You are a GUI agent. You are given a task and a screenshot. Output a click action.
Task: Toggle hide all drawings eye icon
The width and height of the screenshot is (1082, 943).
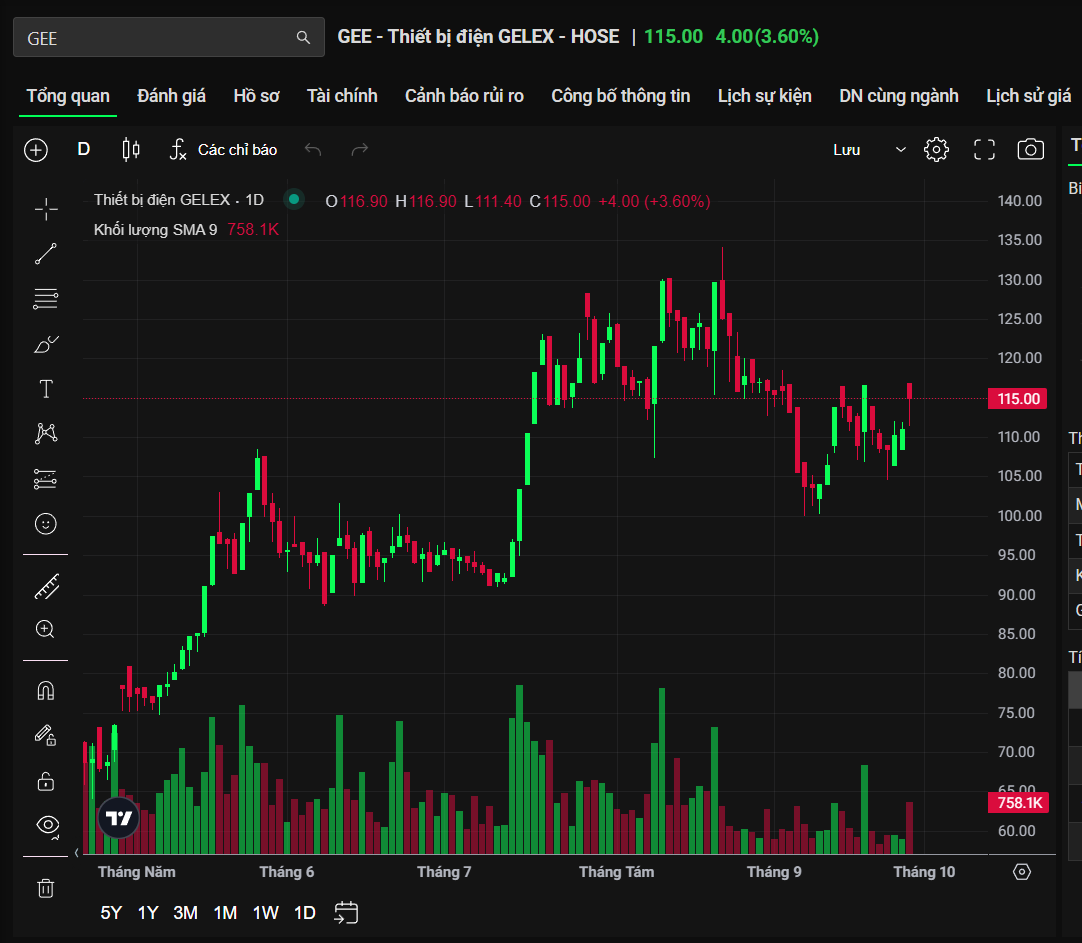click(48, 825)
